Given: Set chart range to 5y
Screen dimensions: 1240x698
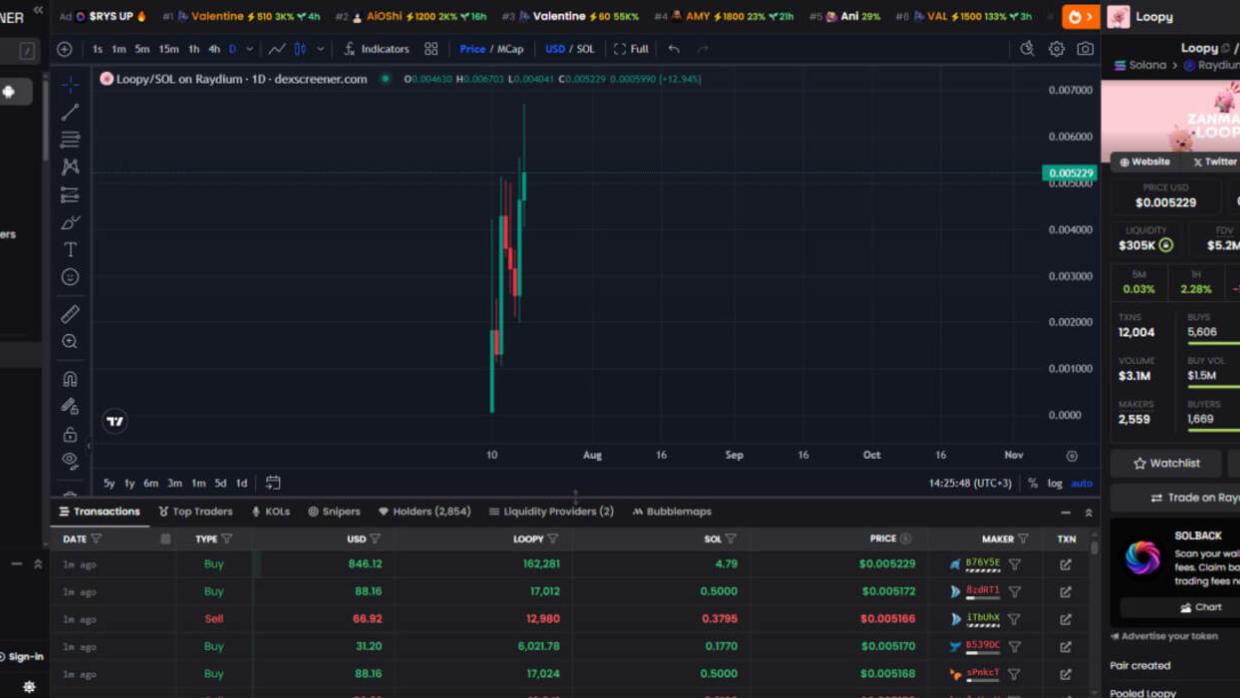Looking at the screenshot, I should tap(109, 483).
